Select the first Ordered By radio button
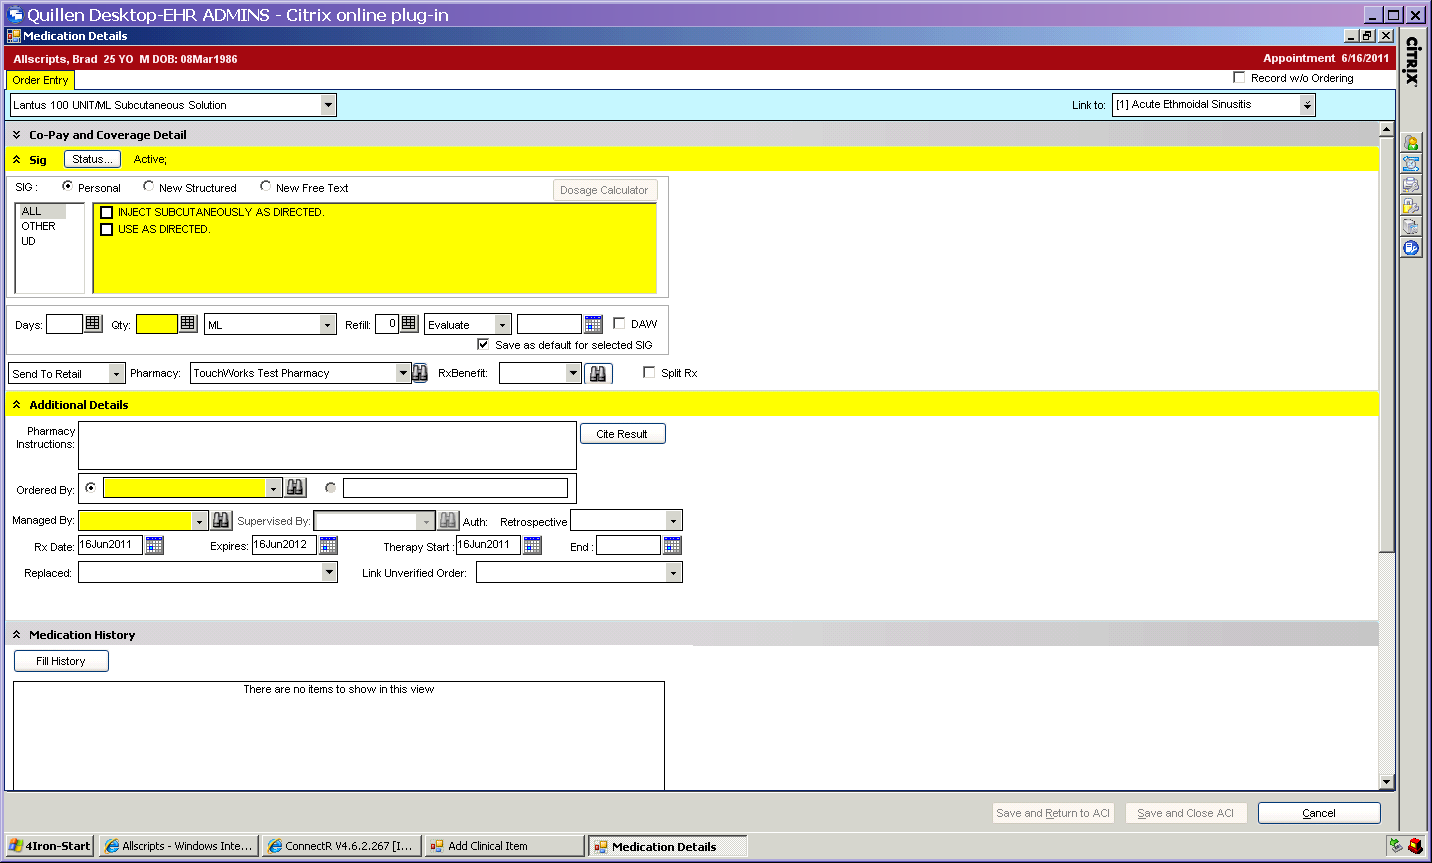 (x=91, y=487)
